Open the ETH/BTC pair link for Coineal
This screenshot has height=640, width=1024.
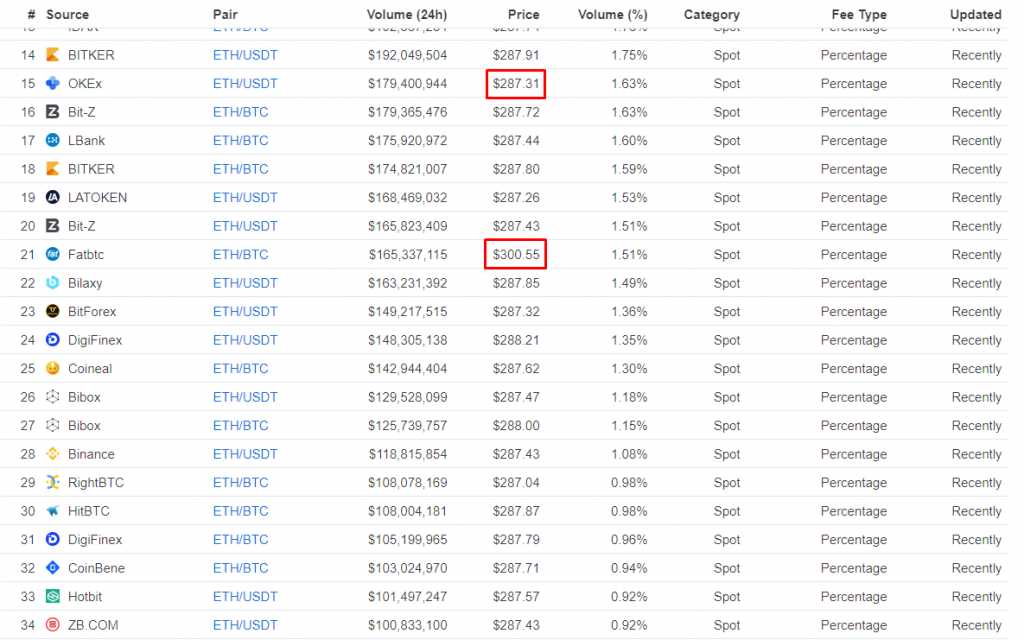pos(241,368)
